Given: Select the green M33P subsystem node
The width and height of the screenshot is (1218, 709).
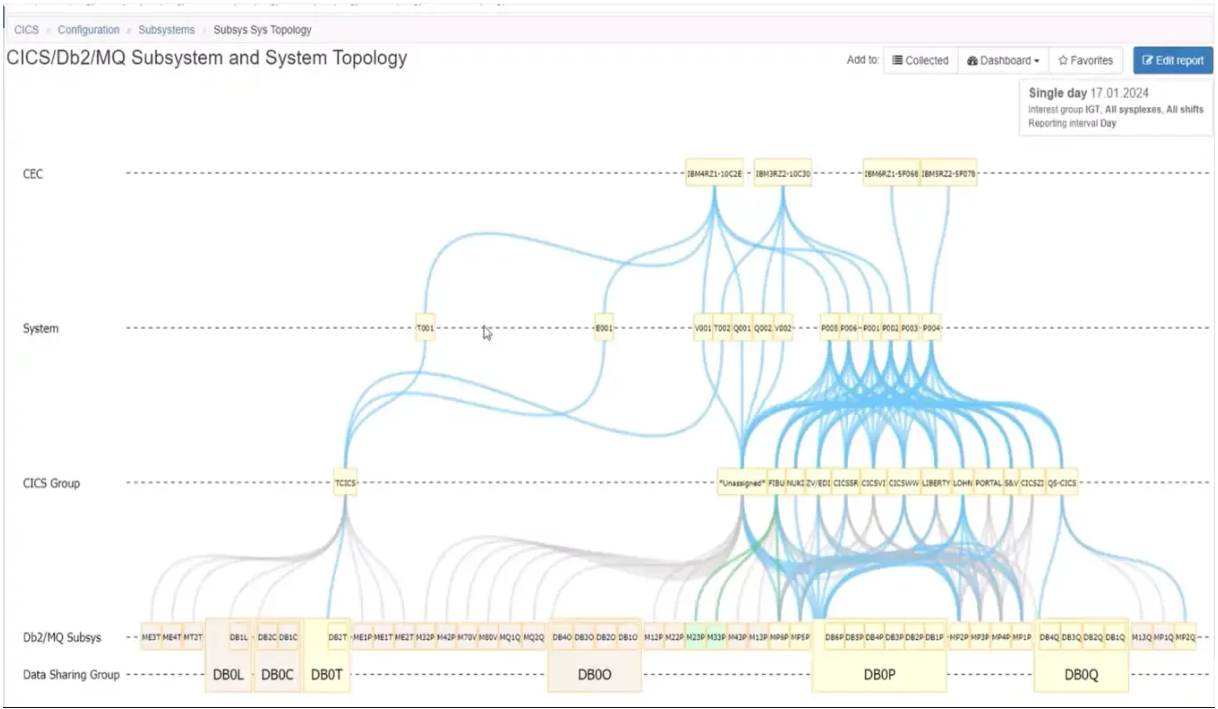Looking at the screenshot, I should tap(717, 637).
